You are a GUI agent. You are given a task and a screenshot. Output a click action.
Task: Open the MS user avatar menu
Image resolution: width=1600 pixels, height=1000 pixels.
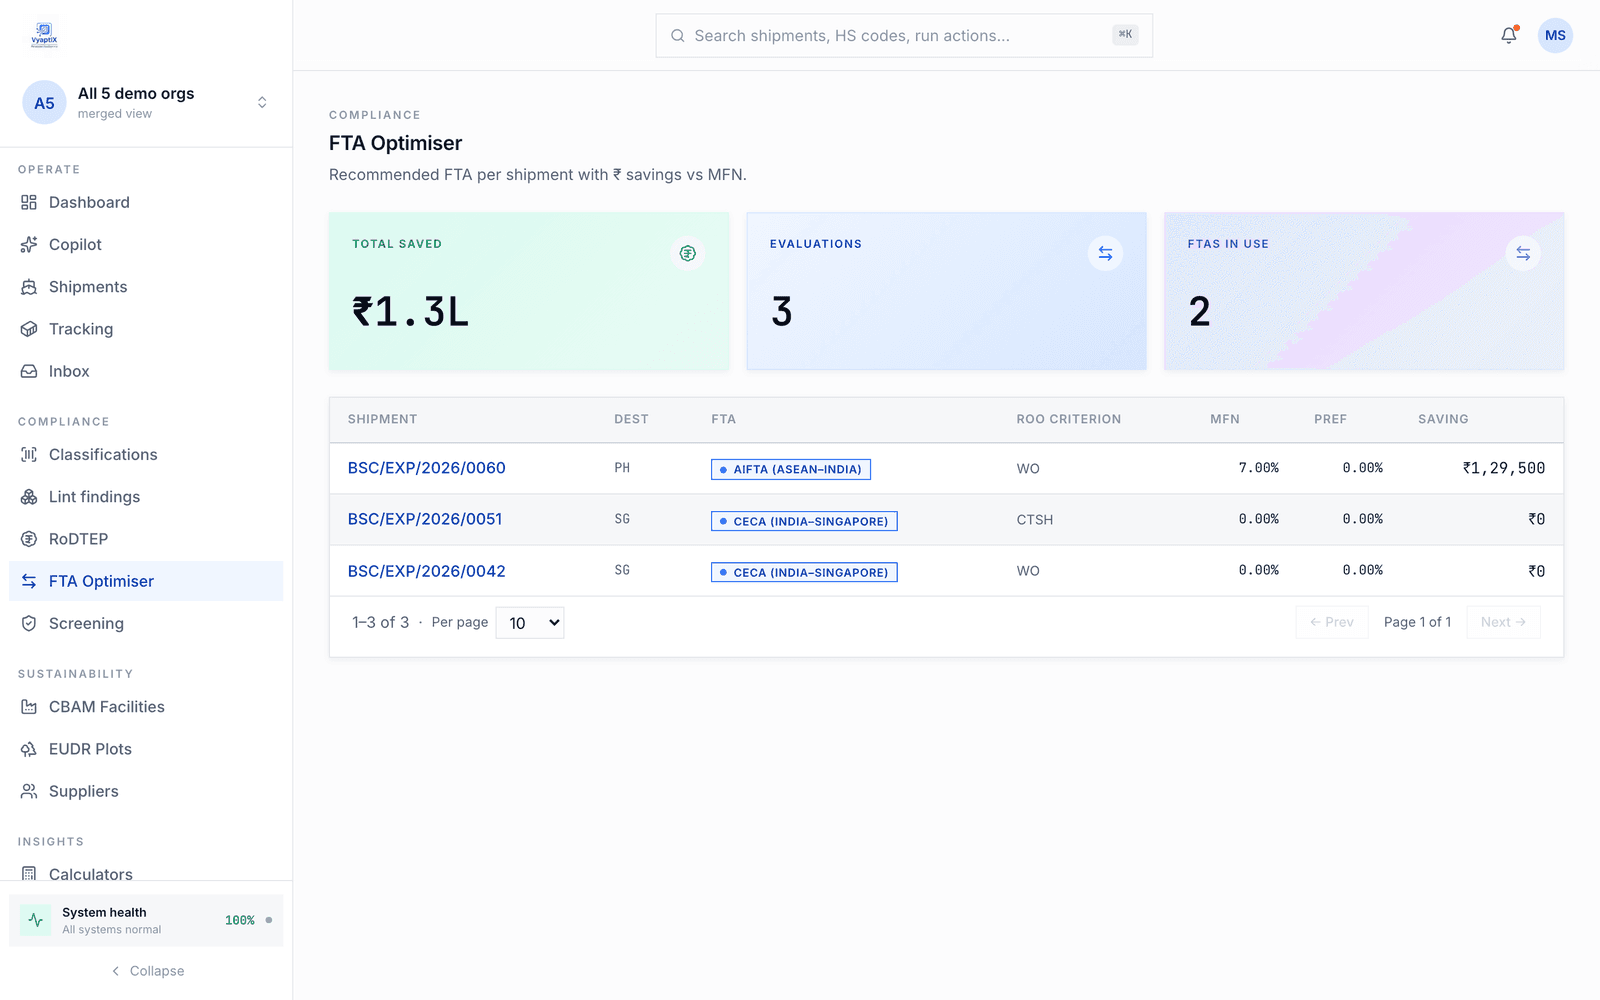click(x=1555, y=35)
